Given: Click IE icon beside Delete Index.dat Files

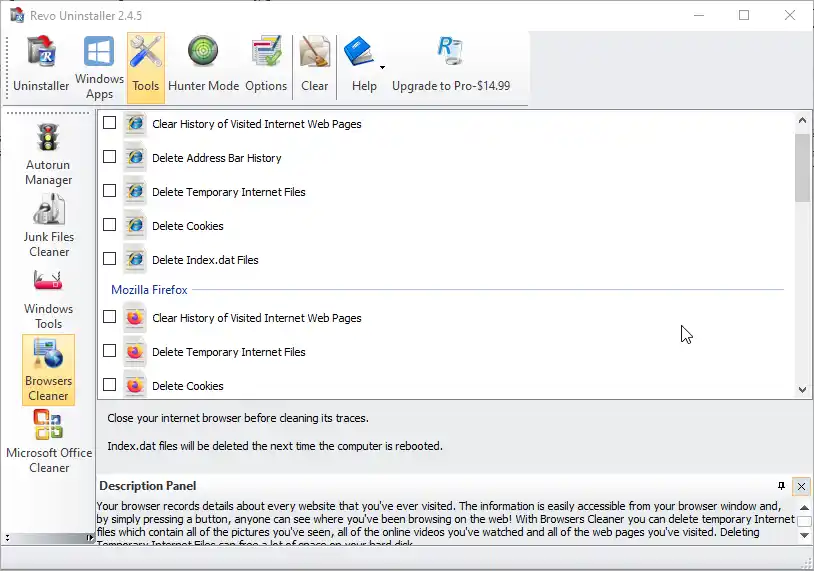Looking at the screenshot, I should coord(135,259).
